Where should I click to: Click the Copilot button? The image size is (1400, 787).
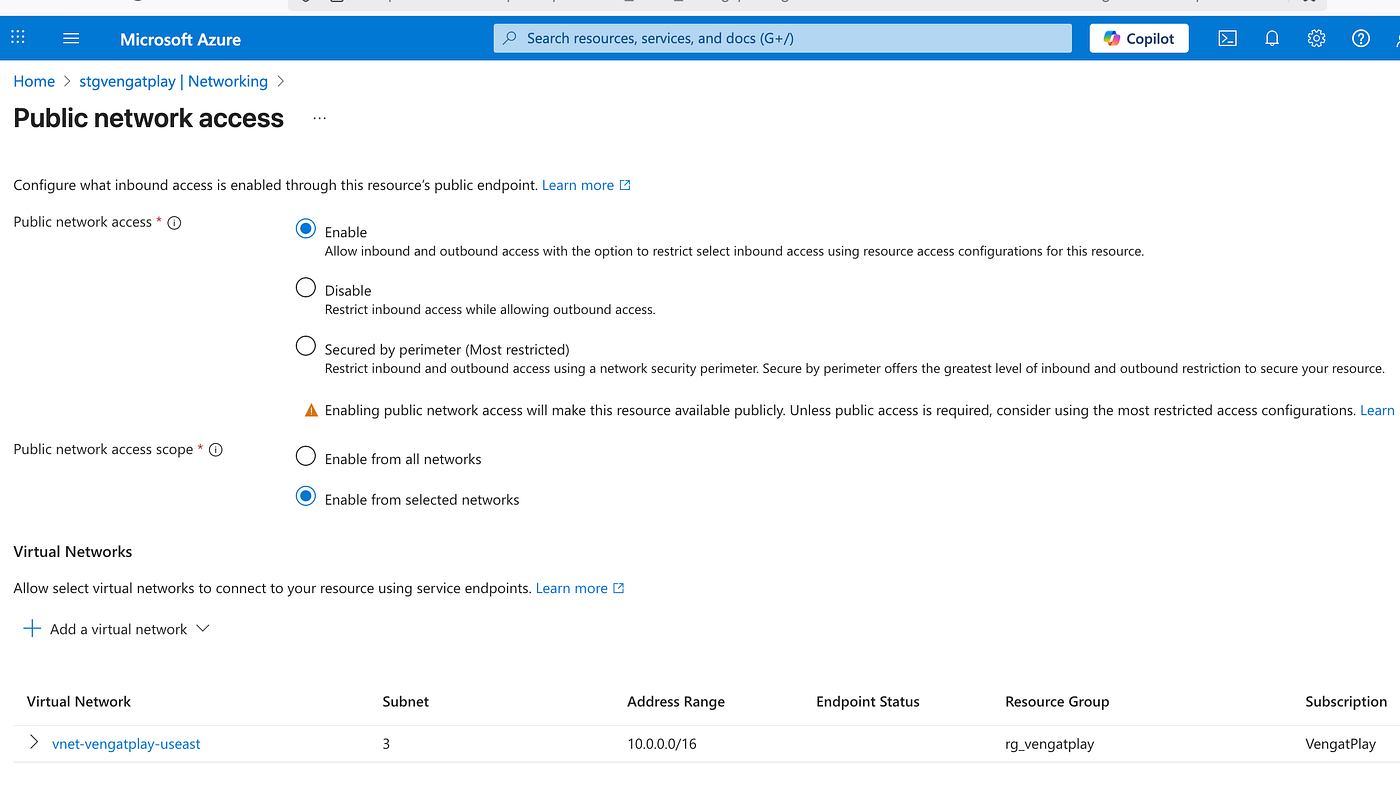pyautogui.click(x=1139, y=38)
